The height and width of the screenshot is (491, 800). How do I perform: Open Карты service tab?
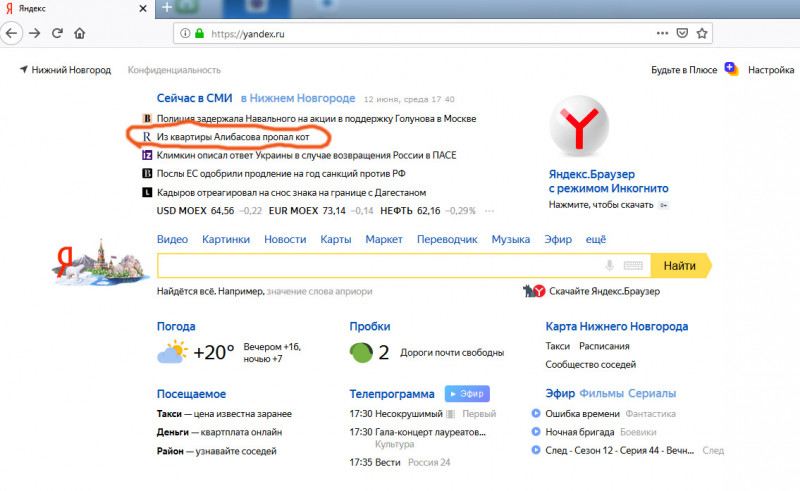(336, 239)
